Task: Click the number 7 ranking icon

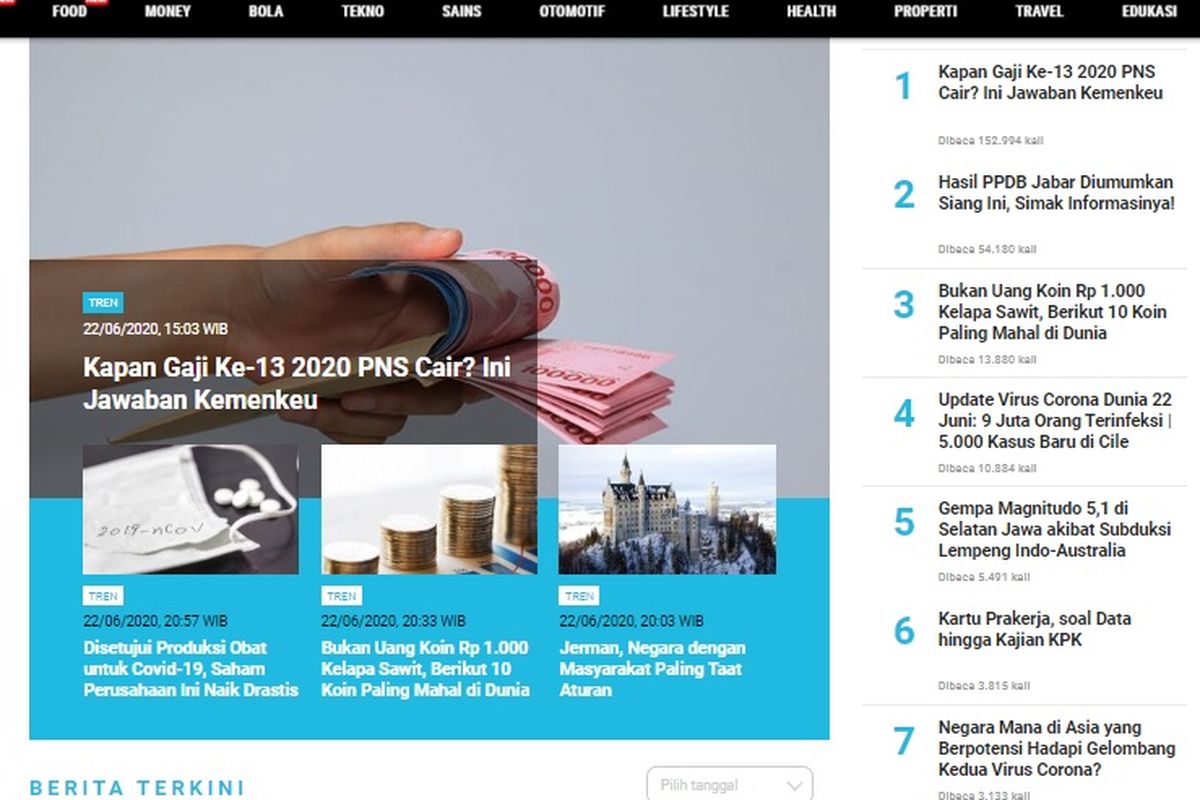Action: (x=904, y=742)
